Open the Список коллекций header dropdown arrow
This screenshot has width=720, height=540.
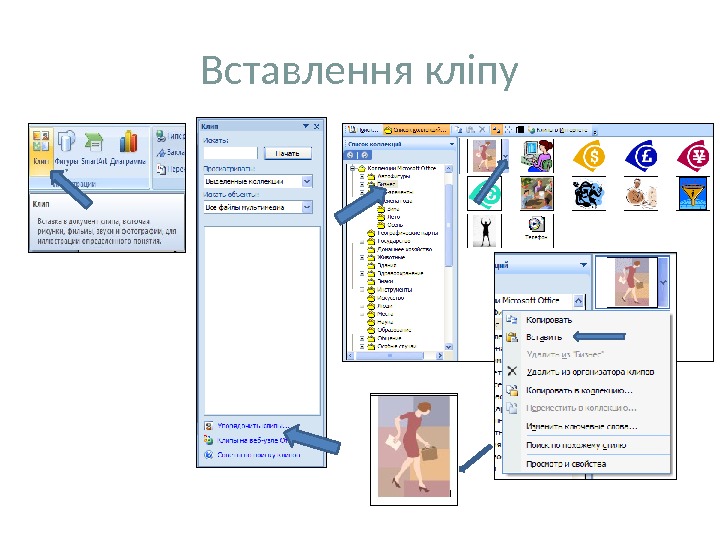click(x=451, y=144)
